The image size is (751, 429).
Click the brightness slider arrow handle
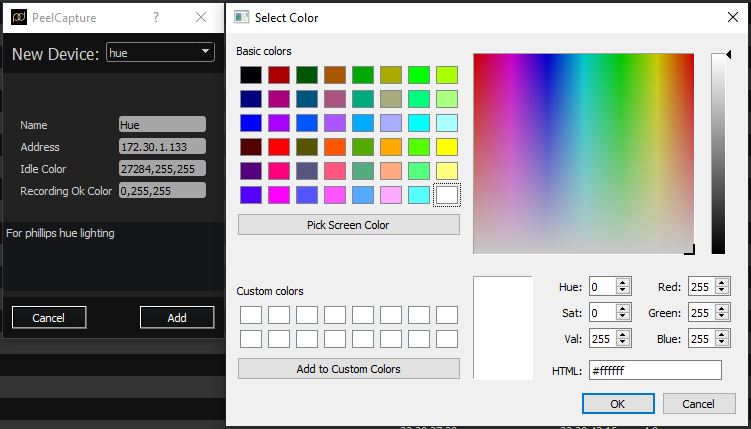pos(728,55)
